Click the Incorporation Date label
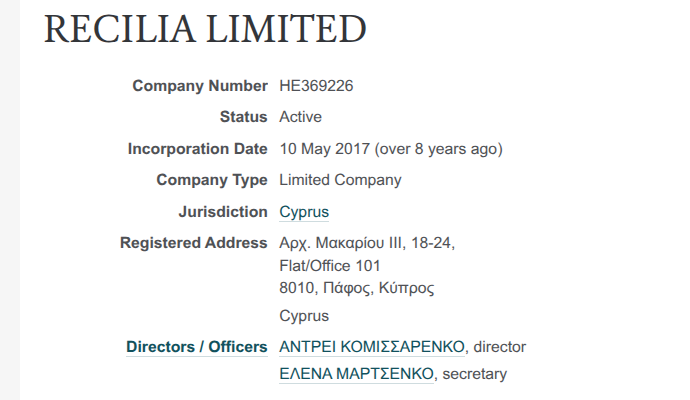Viewport: 690px width, 400px height. tap(197, 149)
